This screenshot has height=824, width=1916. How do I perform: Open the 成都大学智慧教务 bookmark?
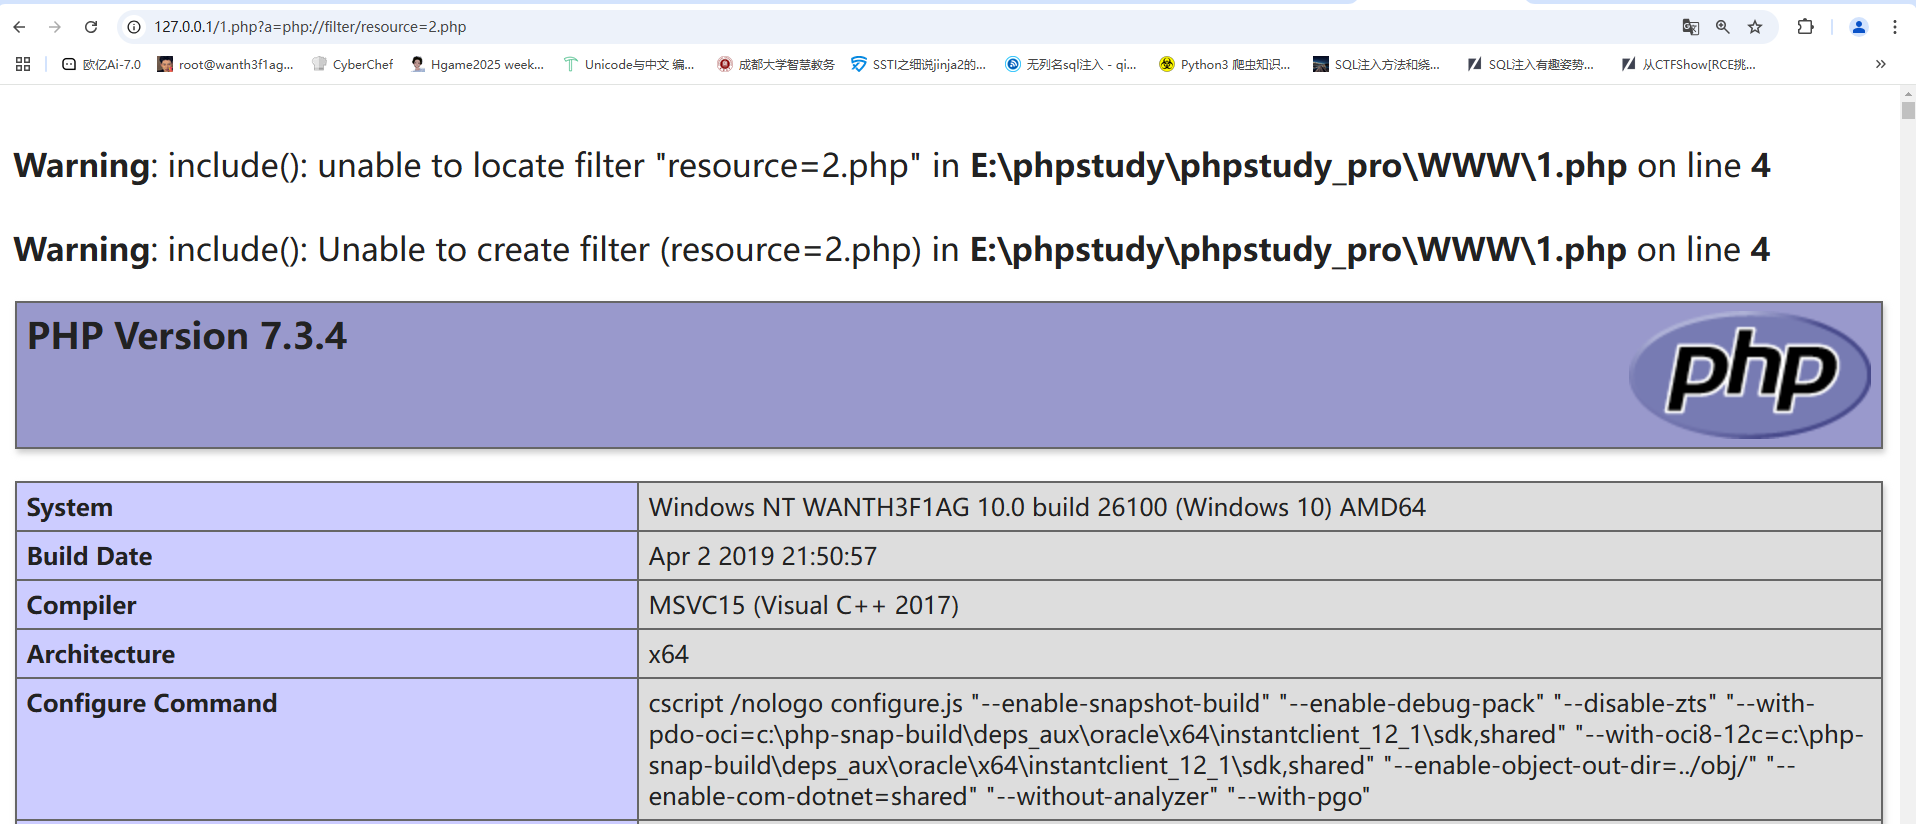click(x=776, y=64)
